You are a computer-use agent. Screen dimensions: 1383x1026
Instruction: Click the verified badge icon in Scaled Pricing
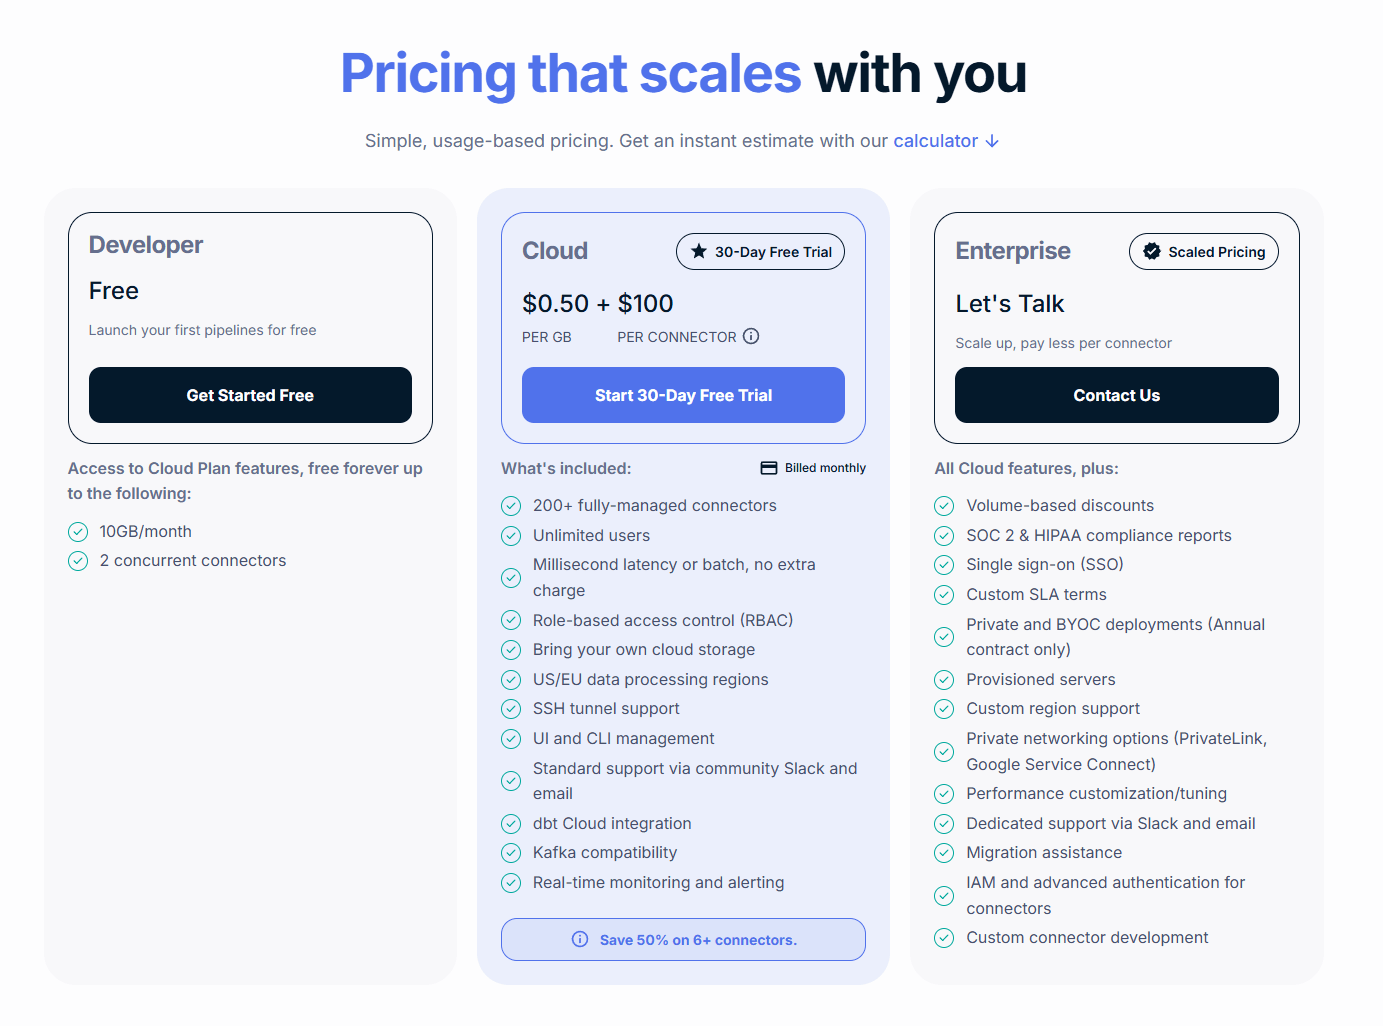click(x=1152, y=251)
